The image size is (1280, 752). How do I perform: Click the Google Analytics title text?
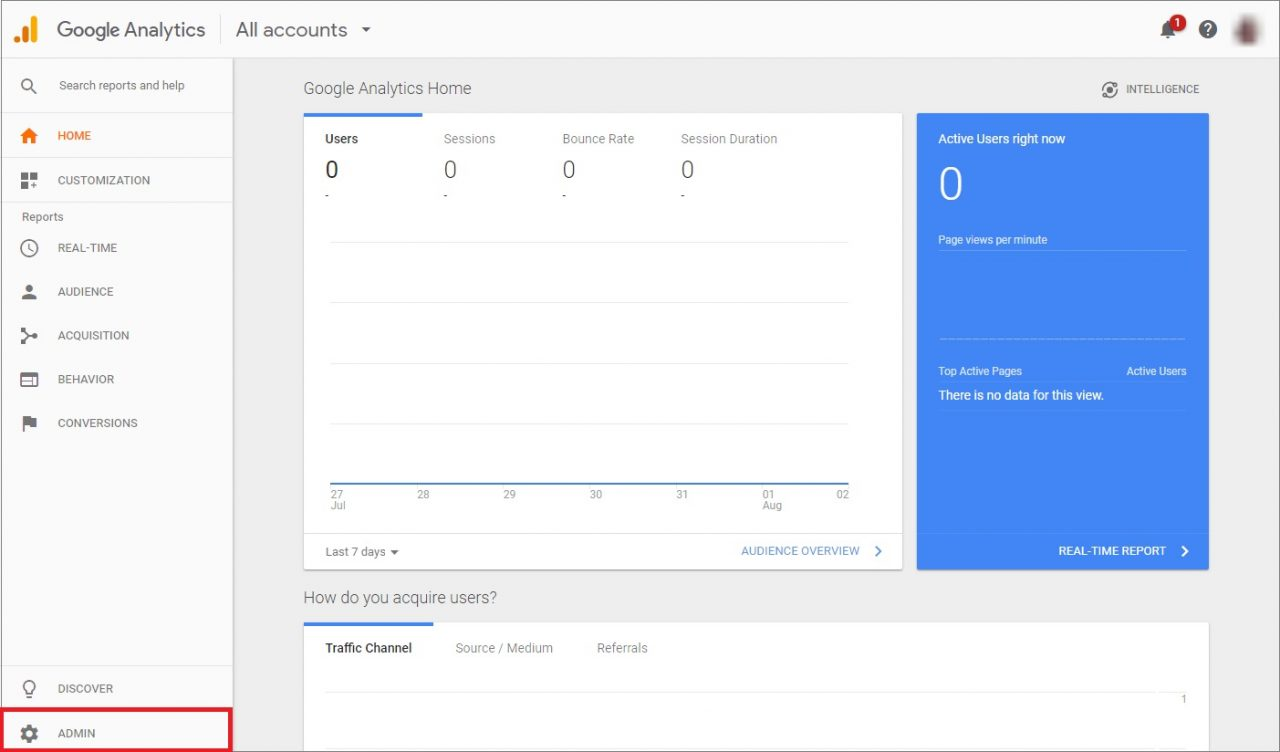point(131,30)
